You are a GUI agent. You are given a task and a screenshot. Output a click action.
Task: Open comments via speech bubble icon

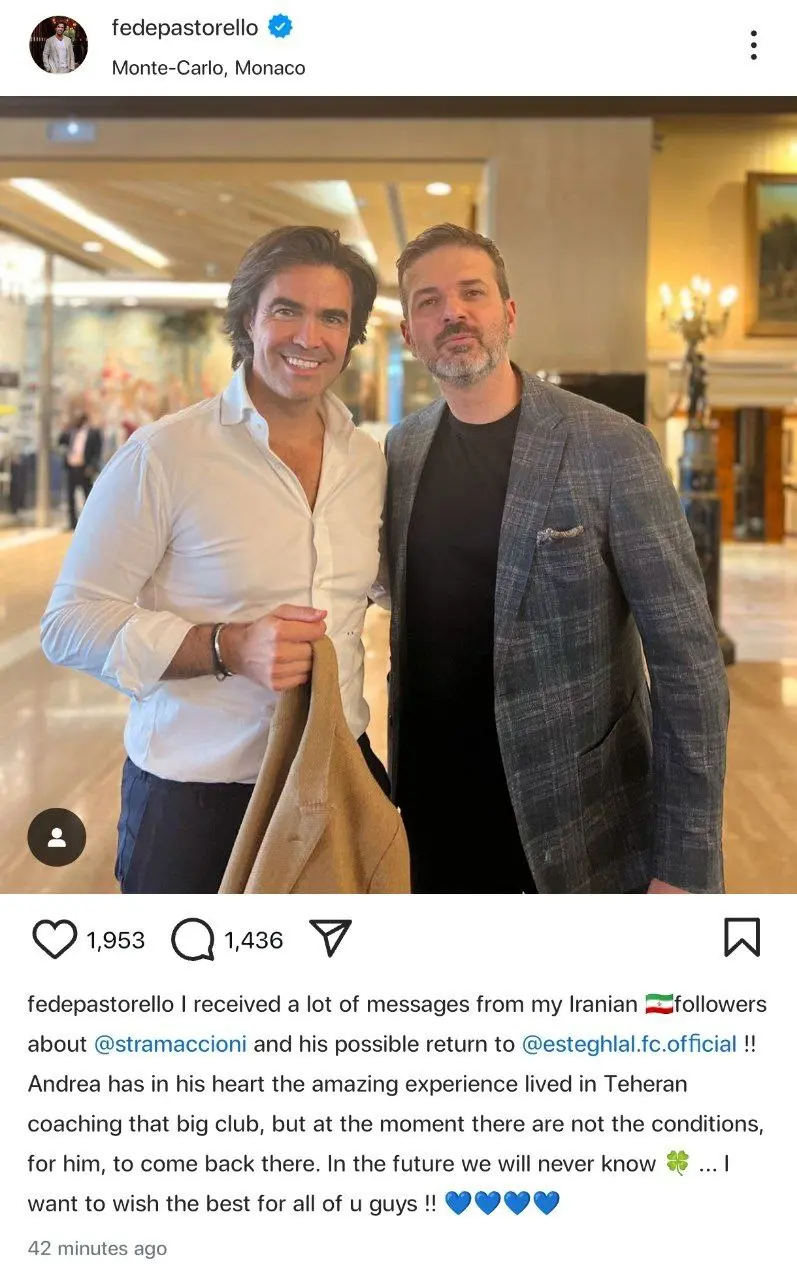[193, 939]
